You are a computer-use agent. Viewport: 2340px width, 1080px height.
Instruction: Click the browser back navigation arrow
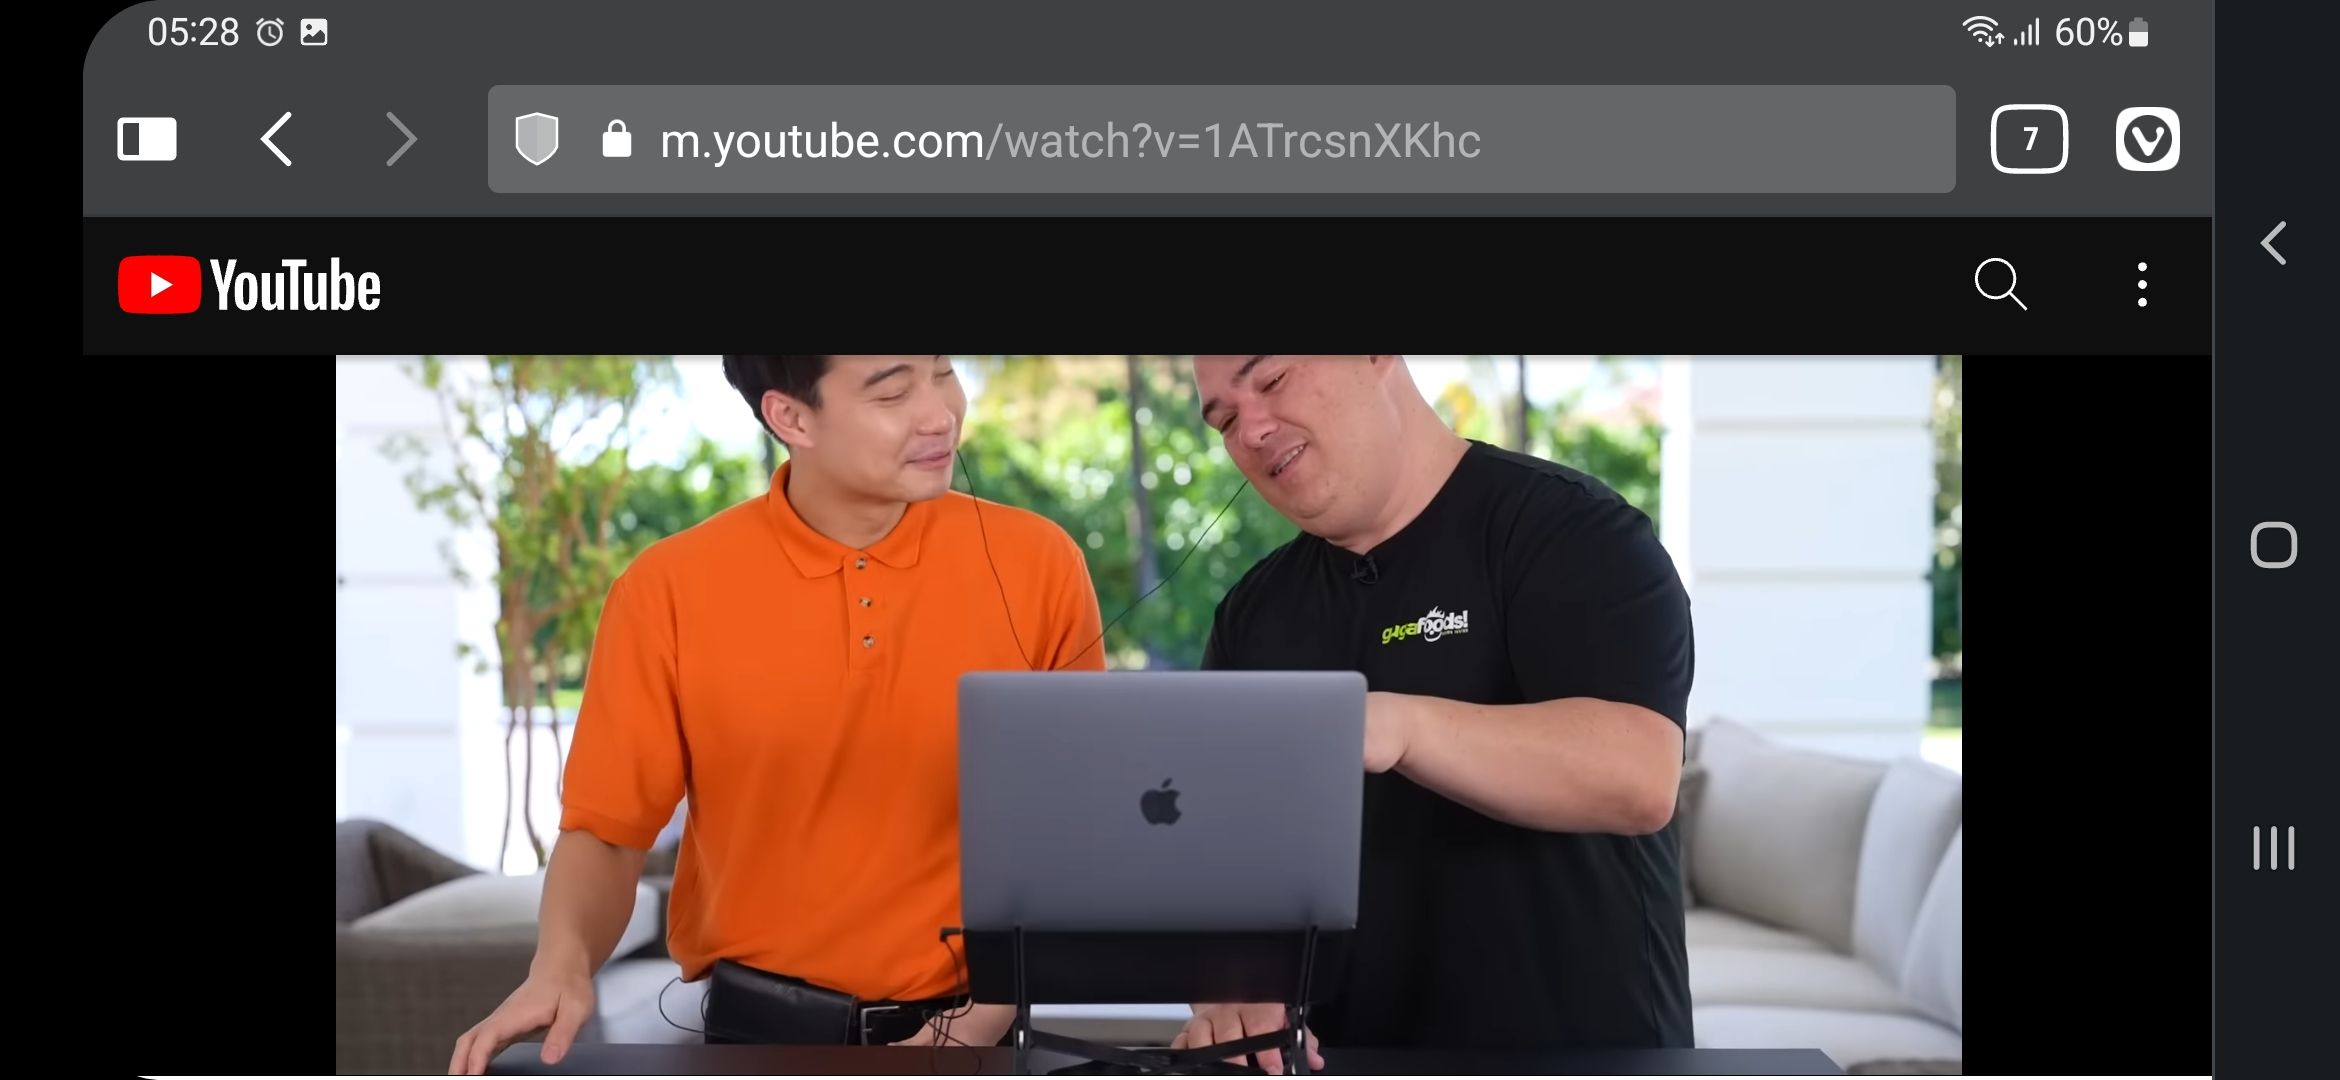275,139
